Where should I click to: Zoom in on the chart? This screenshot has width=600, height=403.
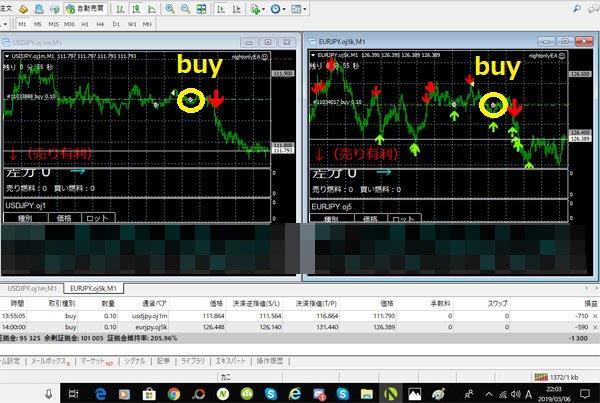pyautogui.click(x=170, y=9)
